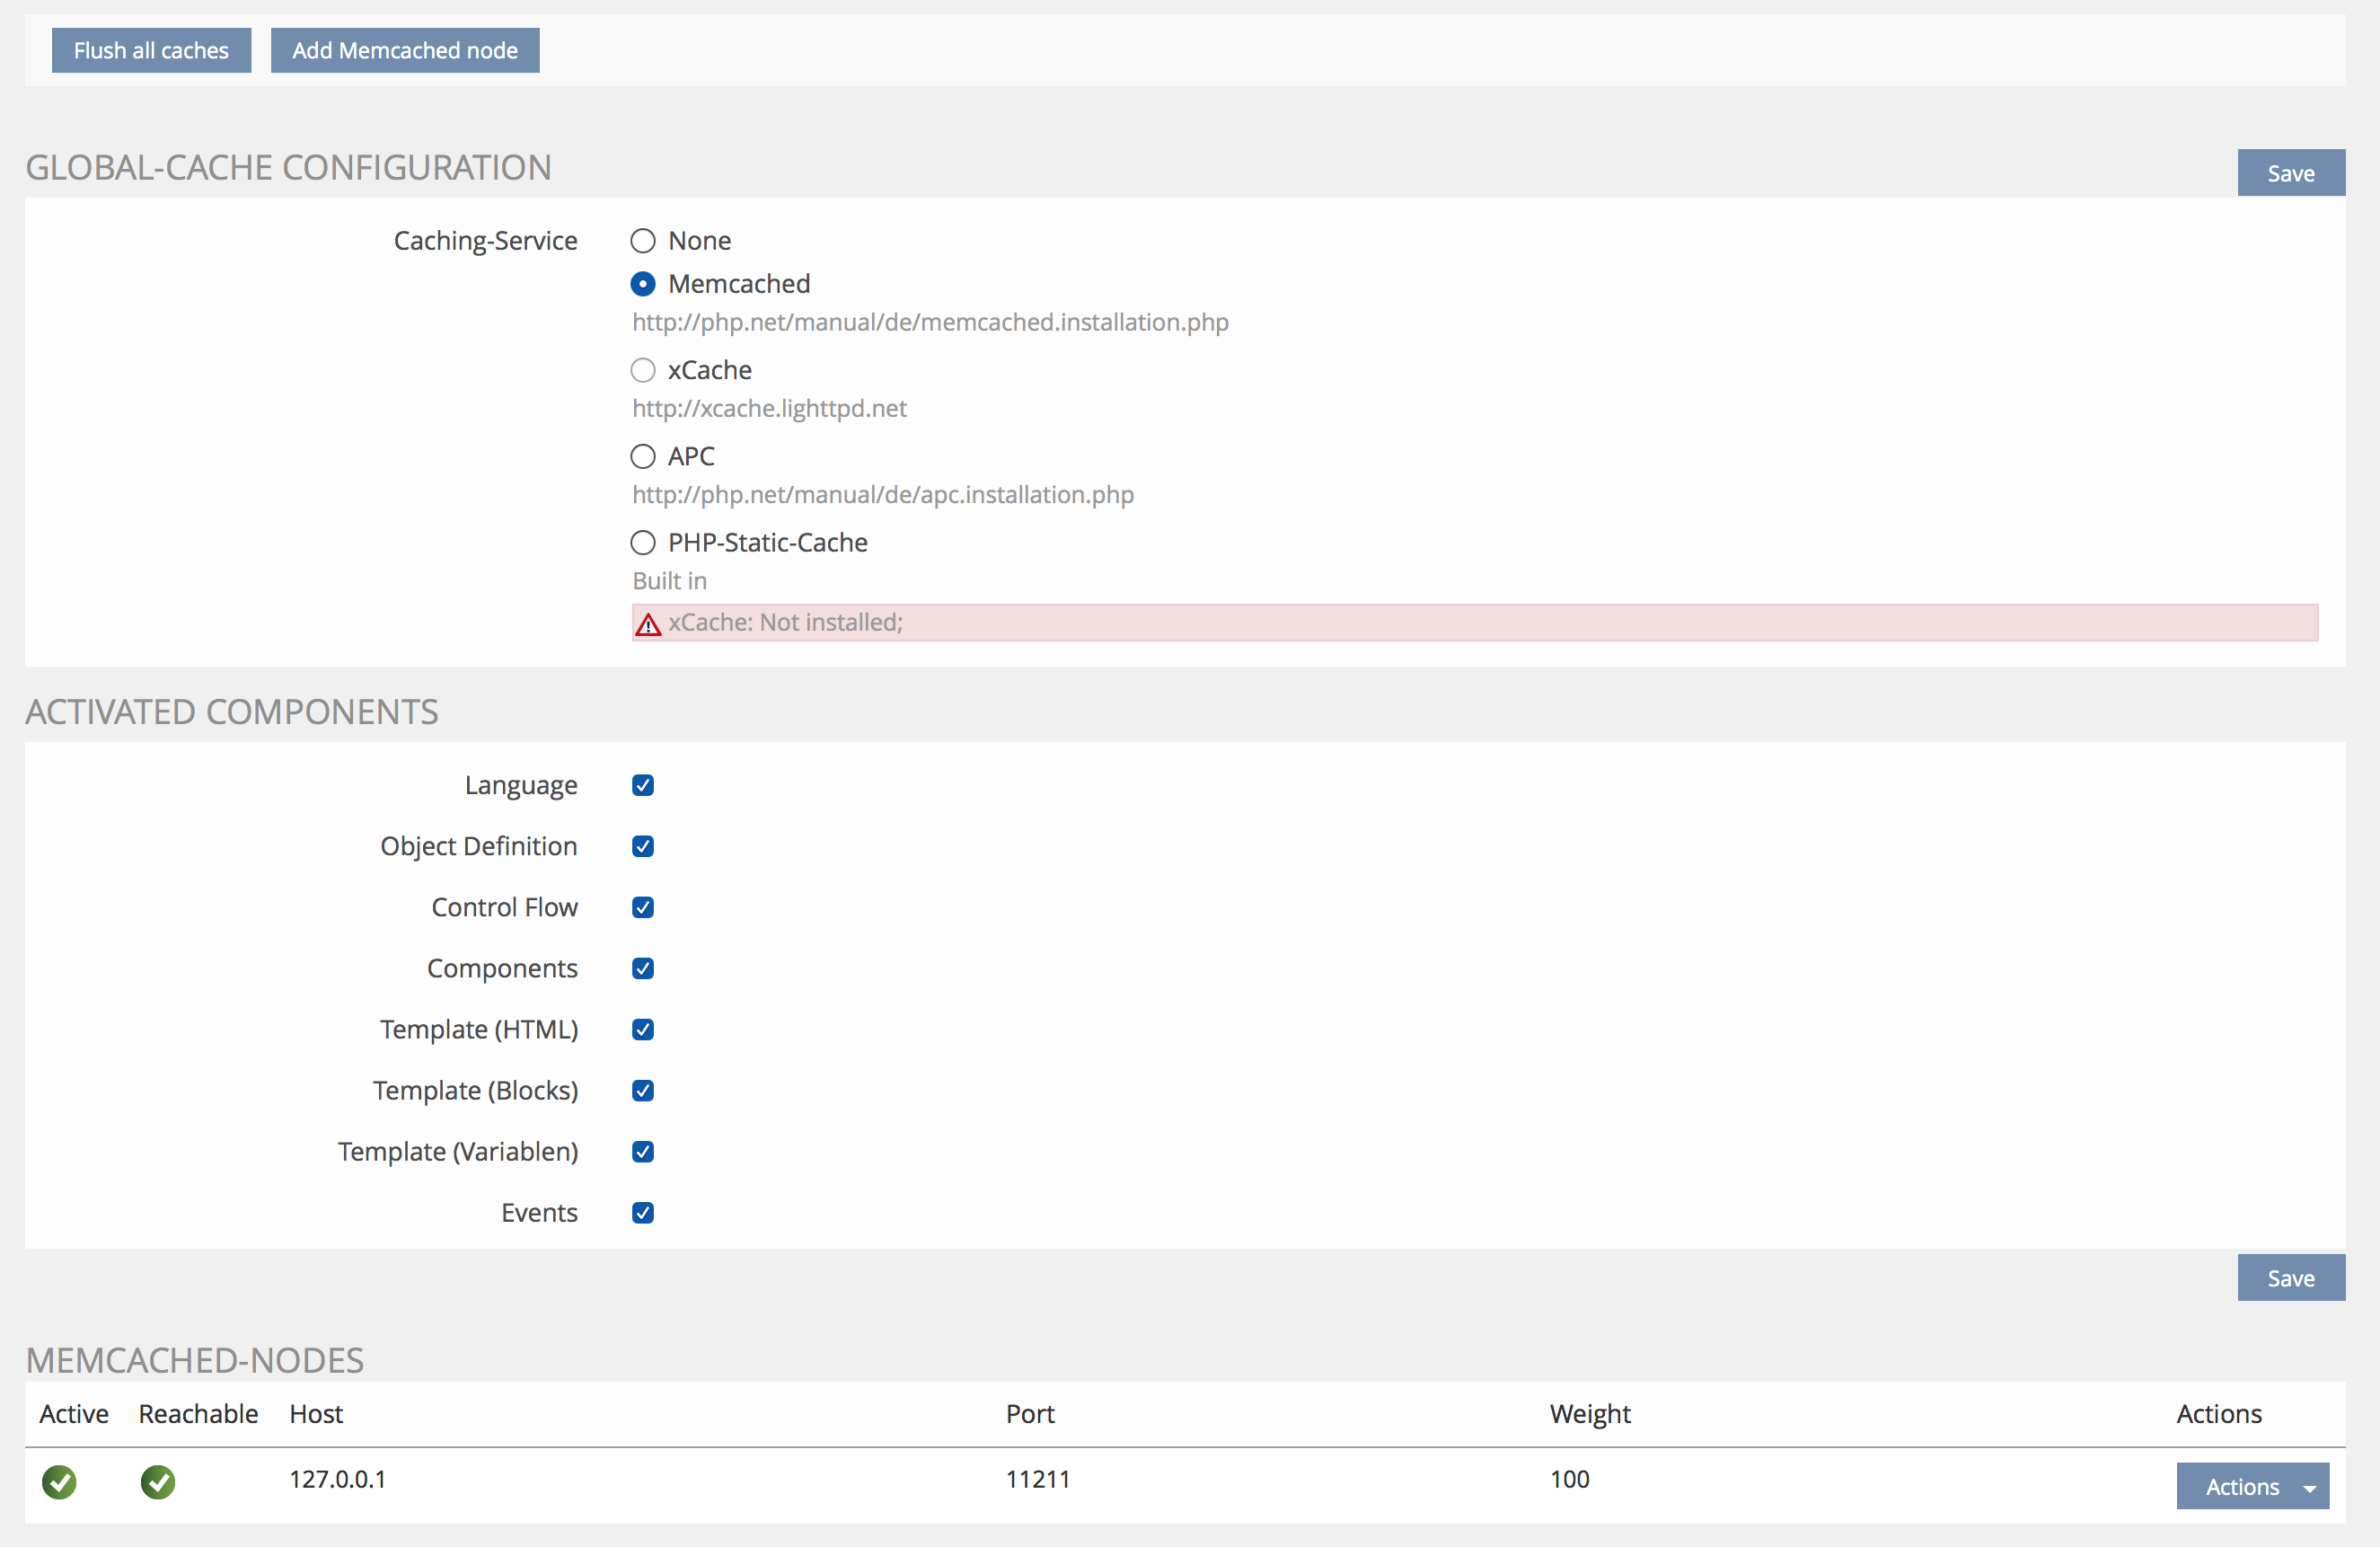The image size is (2380, 1547).
Task: Toggle the Template (HTML) checkbox
Action: pyautogui.click(x=643, y=1030)
